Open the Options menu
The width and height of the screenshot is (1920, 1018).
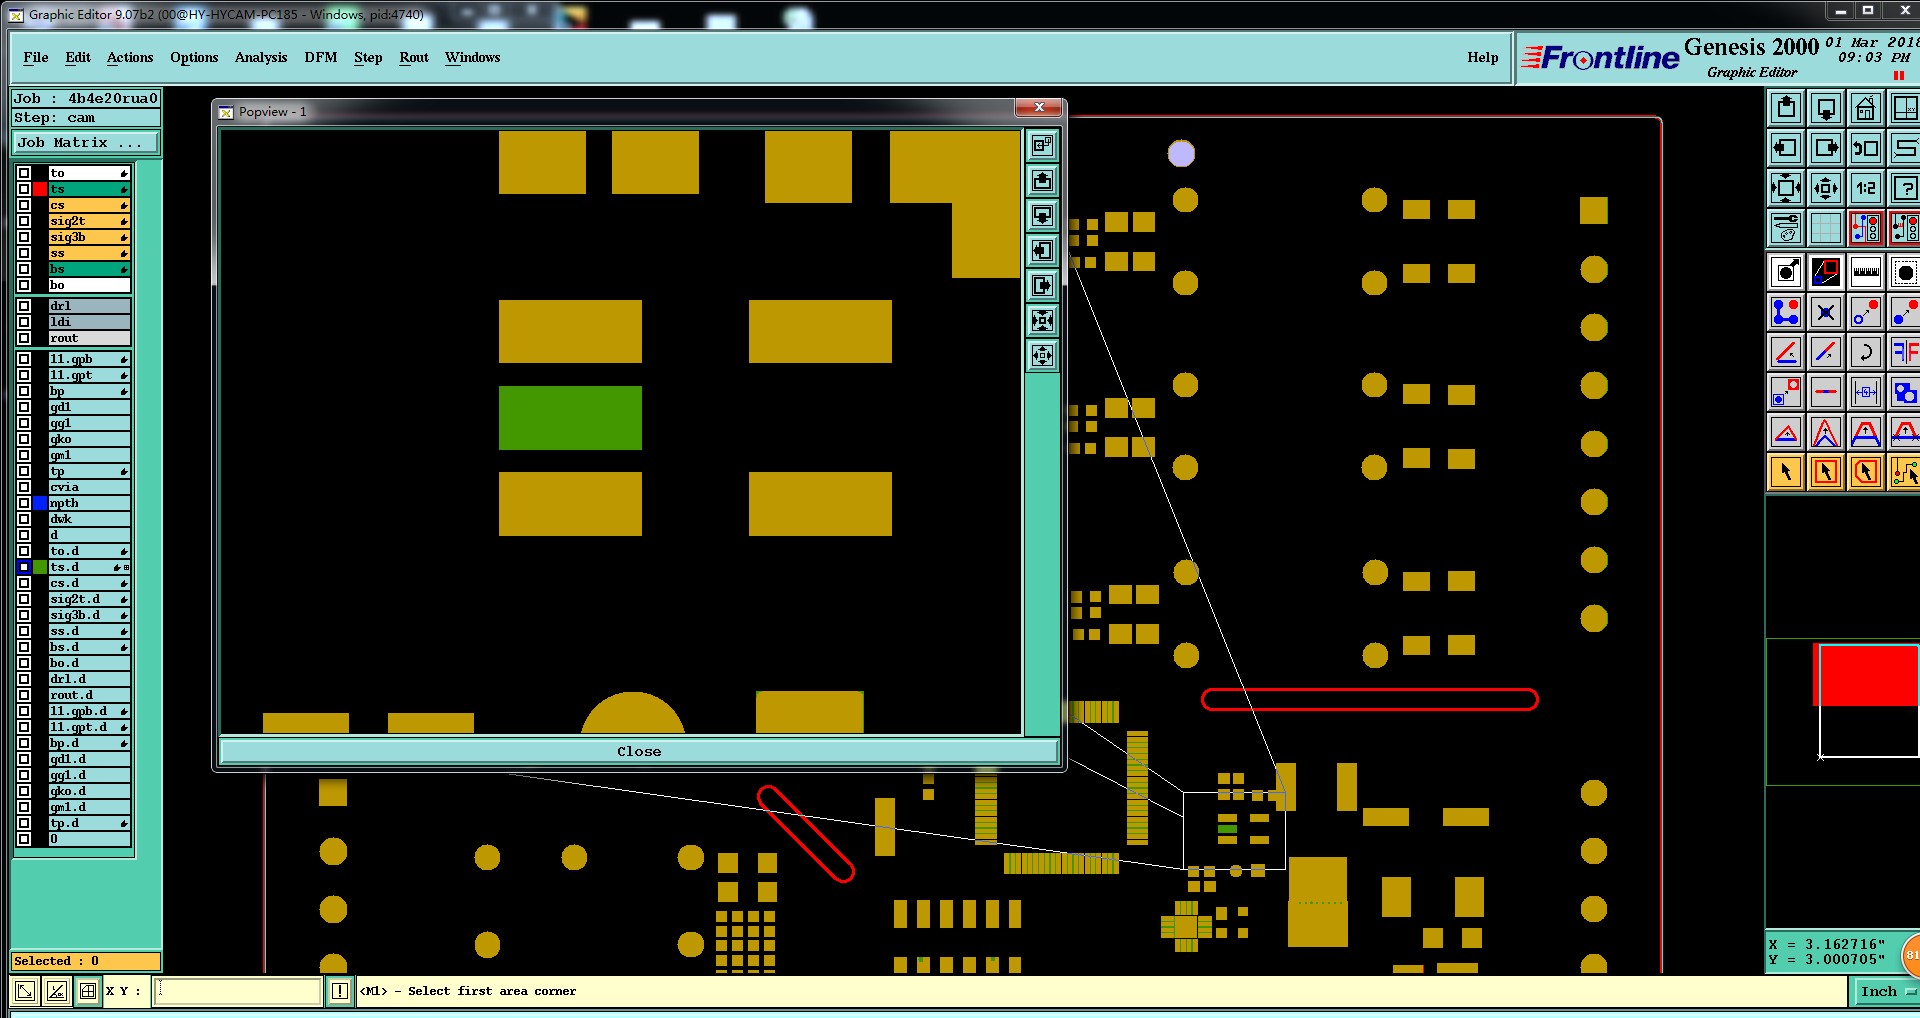[x=194, y=58]
